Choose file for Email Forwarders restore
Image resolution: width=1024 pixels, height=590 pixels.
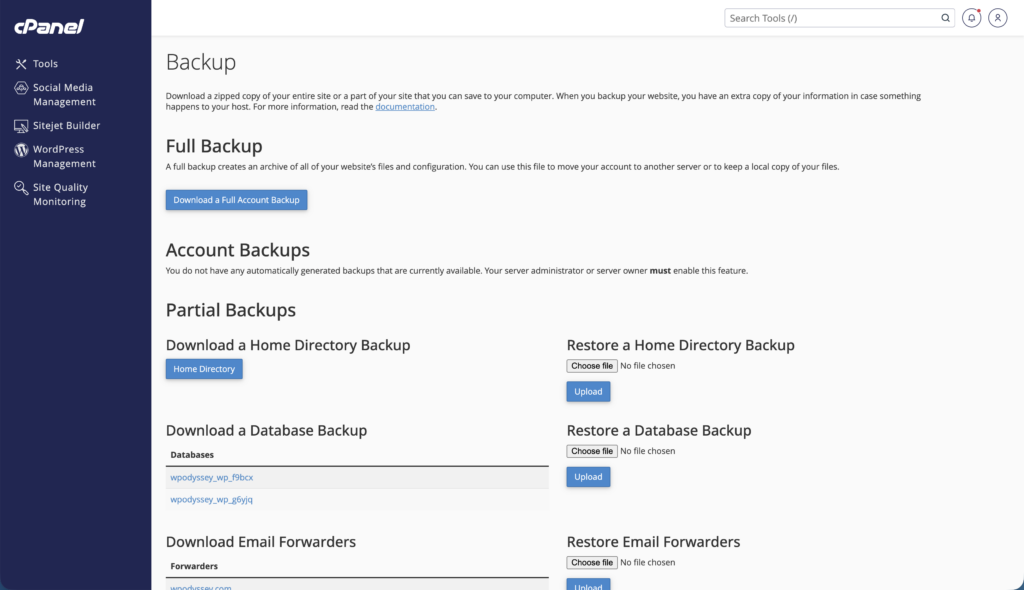[592, 563]
